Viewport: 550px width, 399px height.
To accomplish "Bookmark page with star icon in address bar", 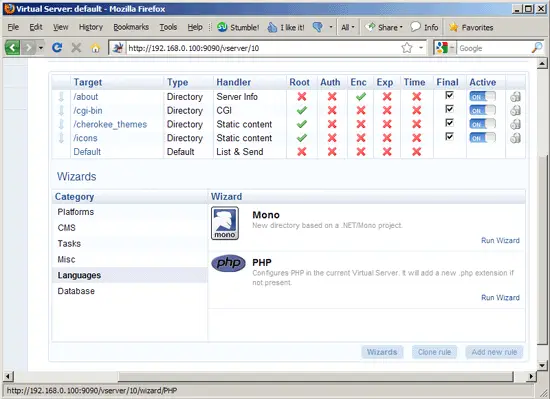I will coord(407,48).
